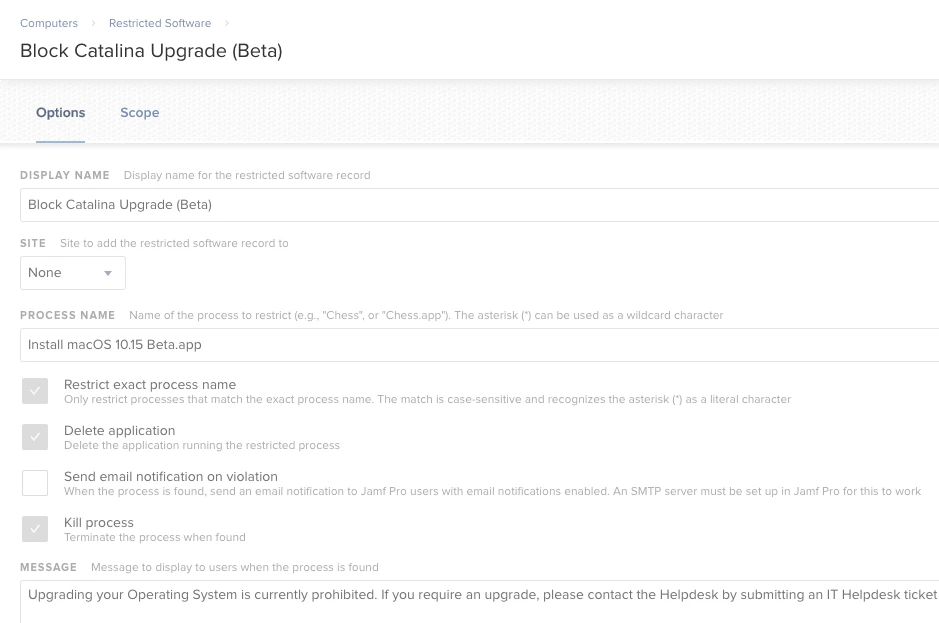Open the Computers breadcrumb link
The image size is (939, 623).
49,23
